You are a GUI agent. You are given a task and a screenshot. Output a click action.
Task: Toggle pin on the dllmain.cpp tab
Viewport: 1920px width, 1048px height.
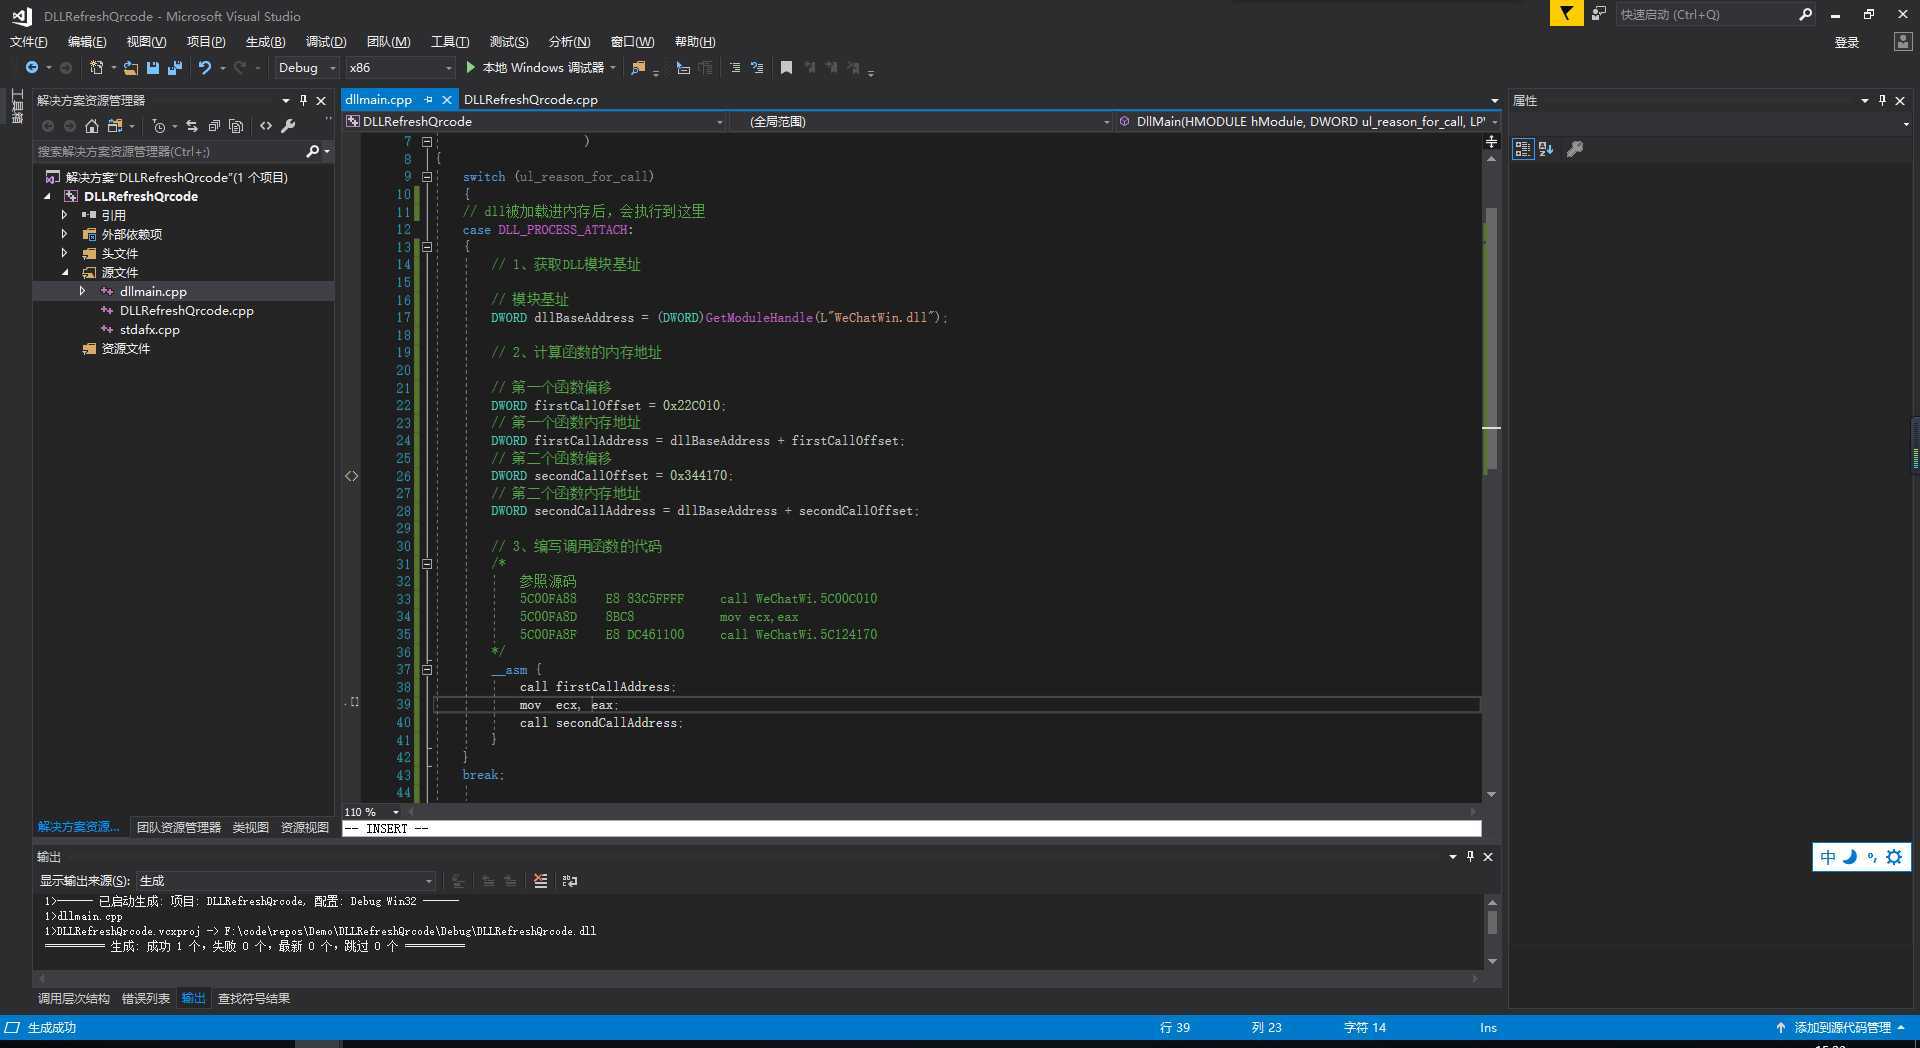coord(428,100)
